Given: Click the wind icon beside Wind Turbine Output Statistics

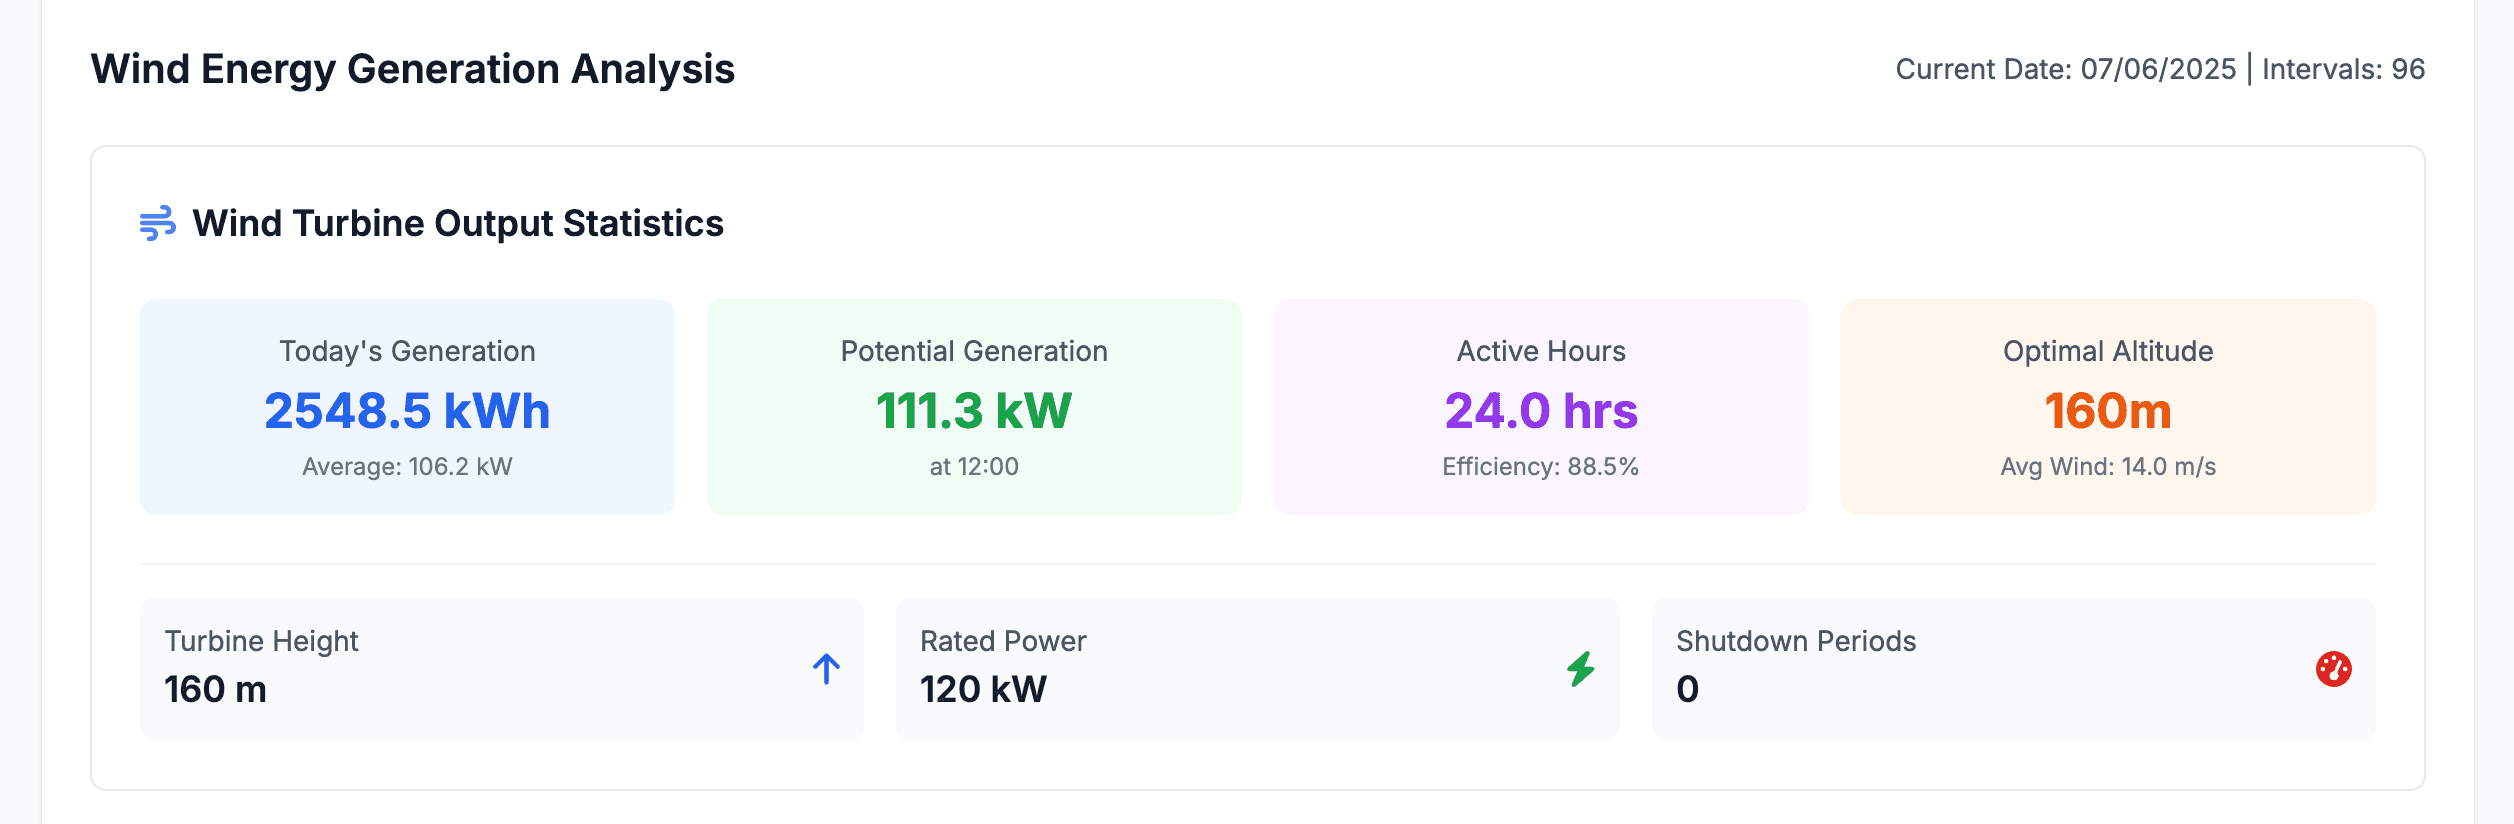Looking at the screenshot, I should click(x=157, y=223).
